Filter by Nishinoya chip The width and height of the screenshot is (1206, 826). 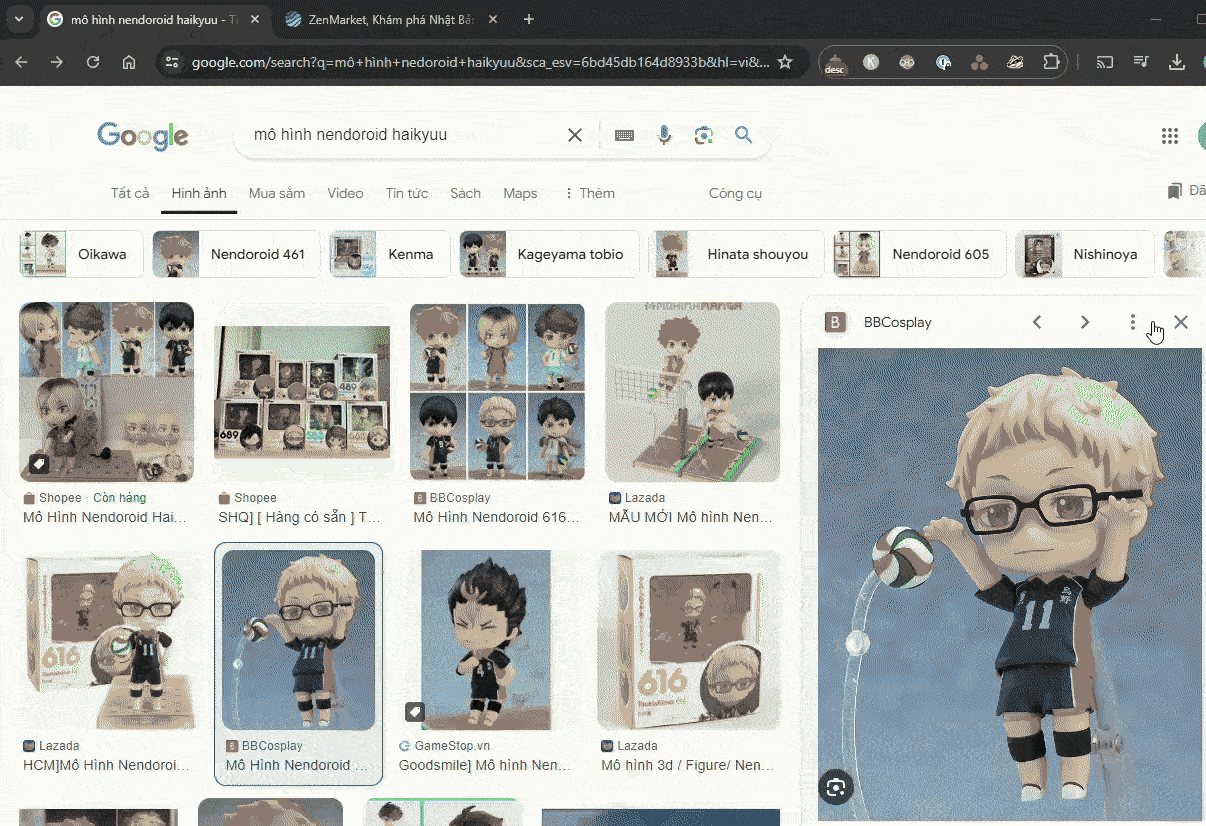click(1085, 254)
